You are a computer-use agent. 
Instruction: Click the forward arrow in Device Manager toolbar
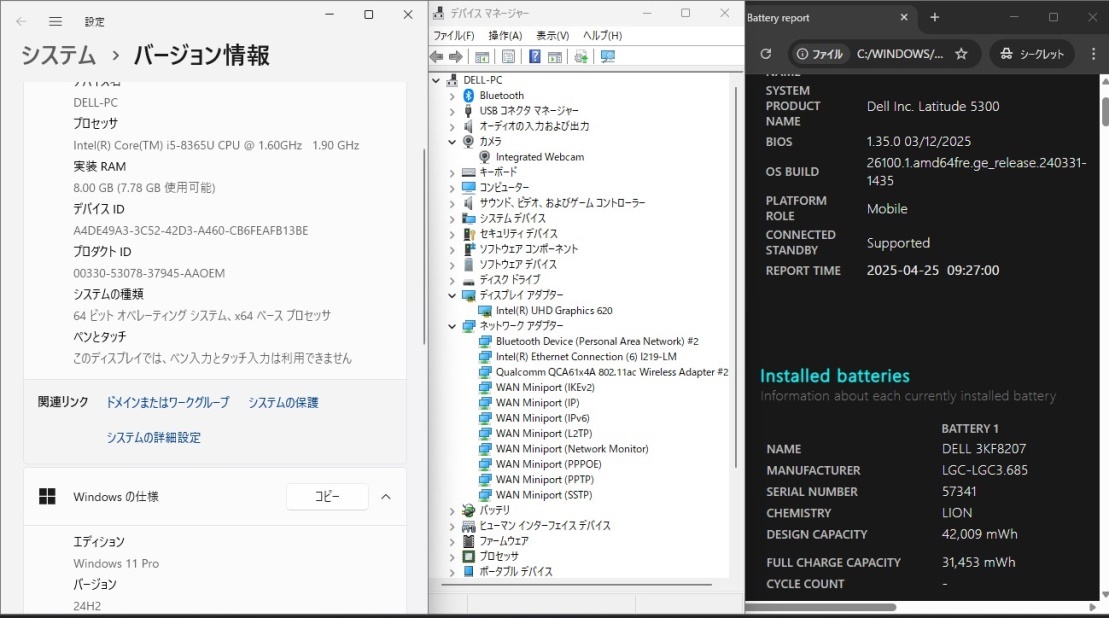tap(456, 57)
